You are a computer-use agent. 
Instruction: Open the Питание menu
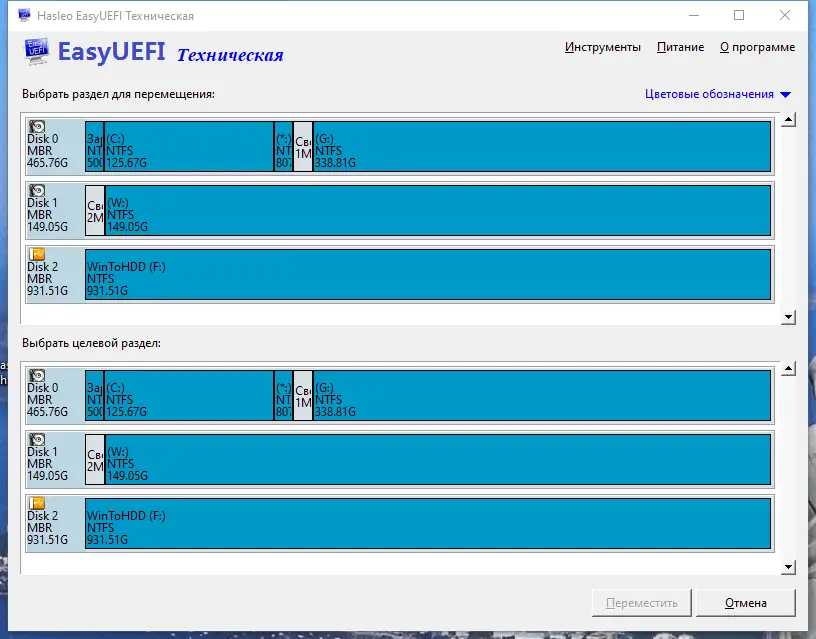[680, 47]
